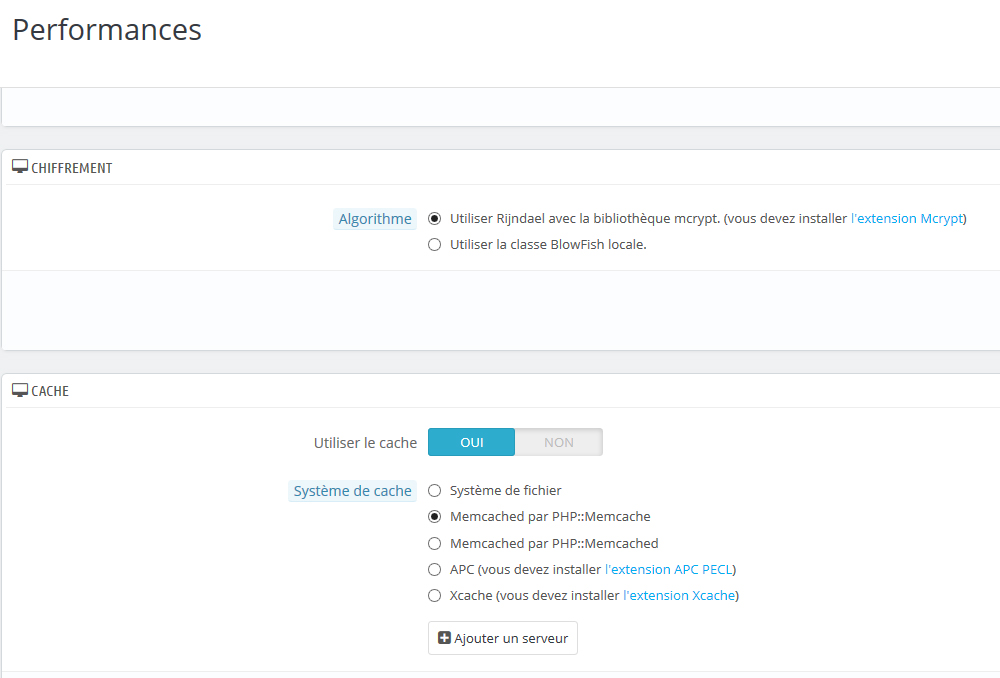Viewport: 1000px width, 678px height.
Task: Click the plus icon on Ajouter un serveur
Action: 445,638
